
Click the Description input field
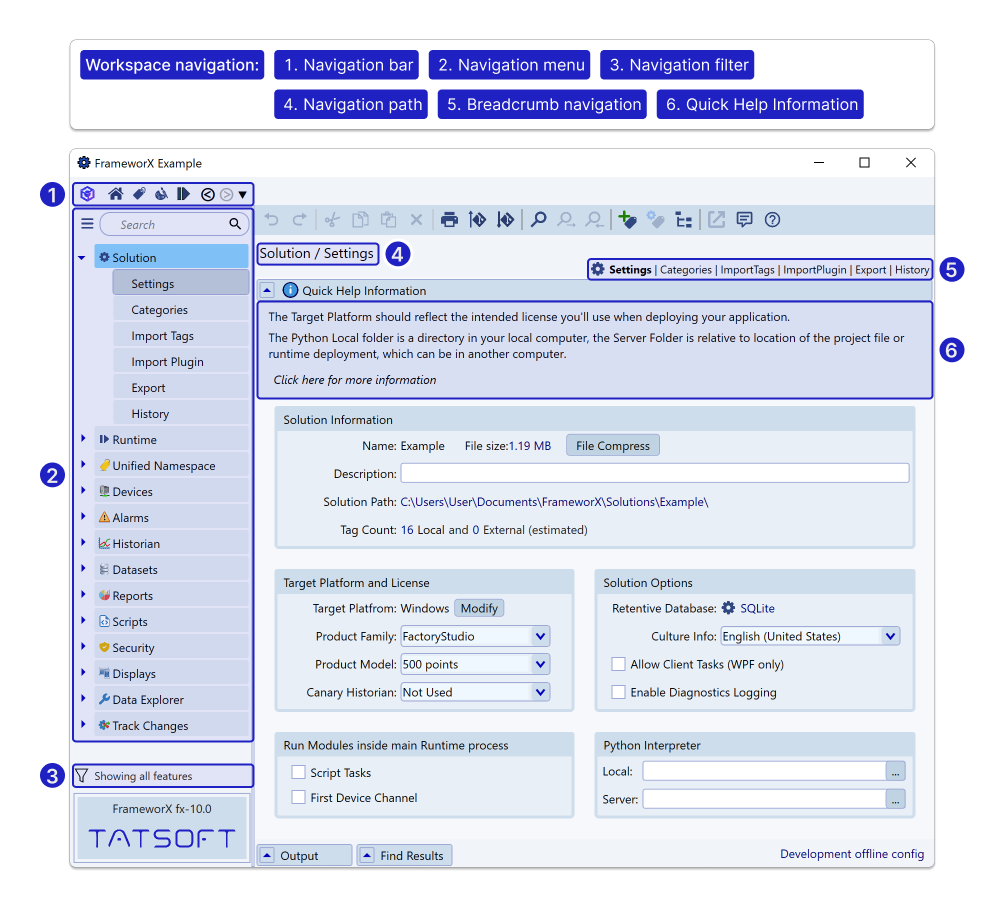point(654,473)
